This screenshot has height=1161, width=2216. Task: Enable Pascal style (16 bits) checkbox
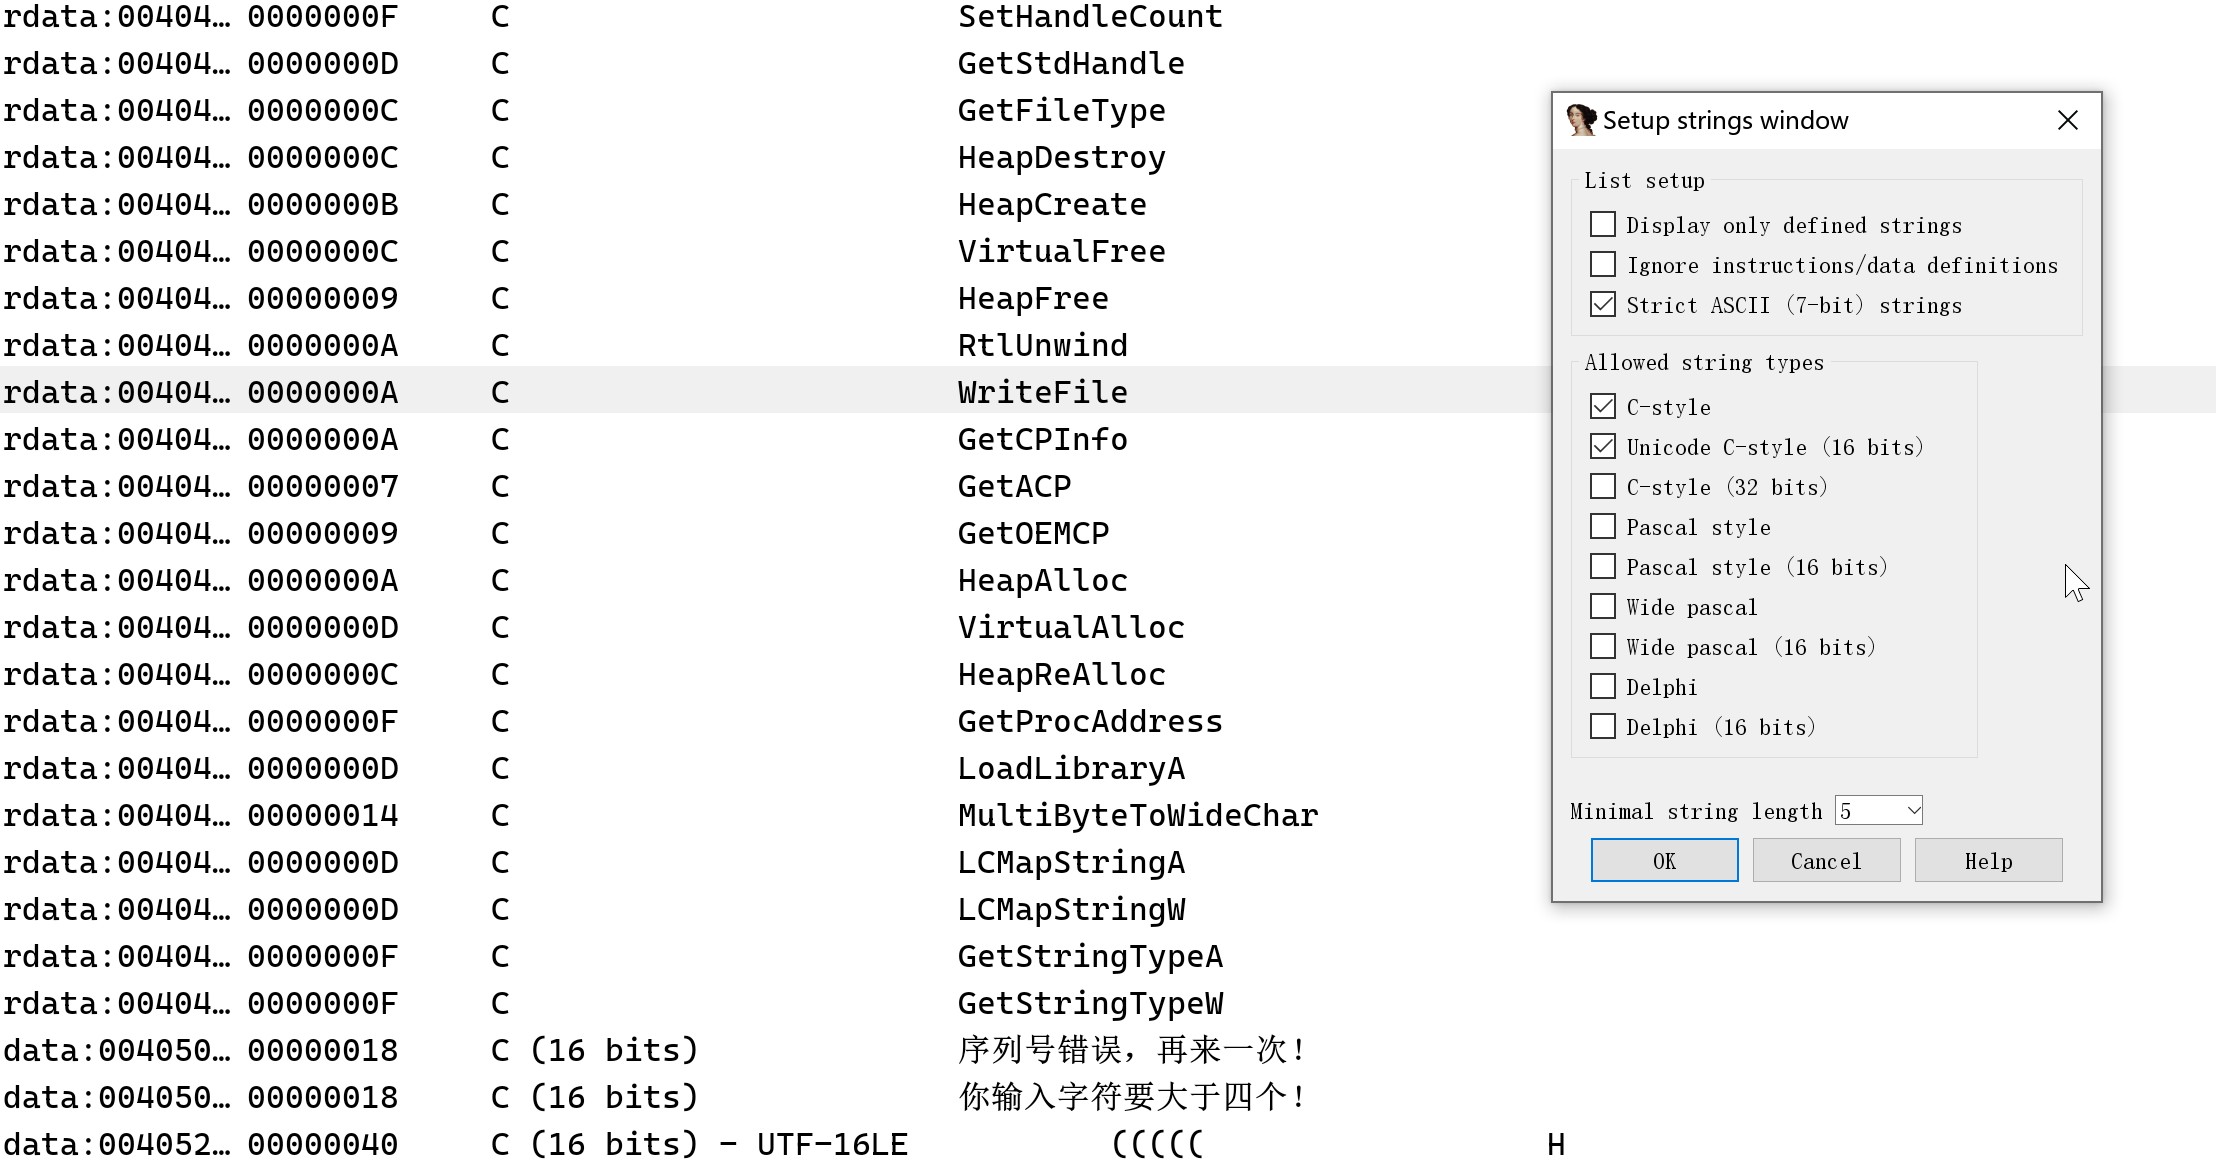click(1603, 567)
